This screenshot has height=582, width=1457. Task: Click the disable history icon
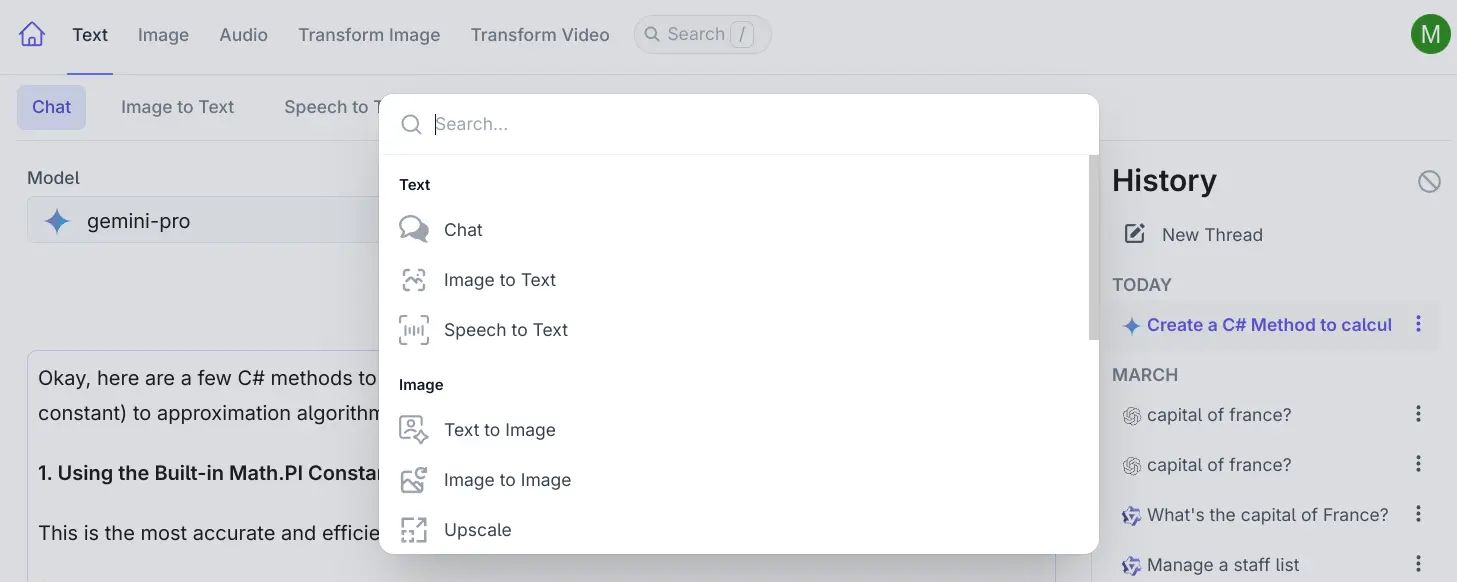pos(1429,181)
